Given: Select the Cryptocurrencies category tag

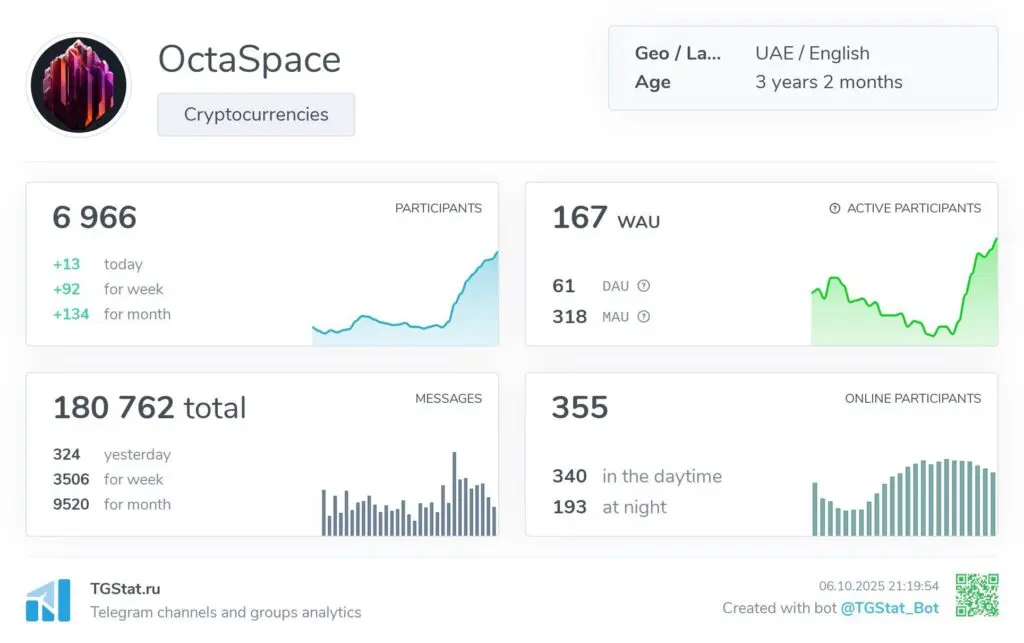Looking at the screenshot, I should (256, 114).
